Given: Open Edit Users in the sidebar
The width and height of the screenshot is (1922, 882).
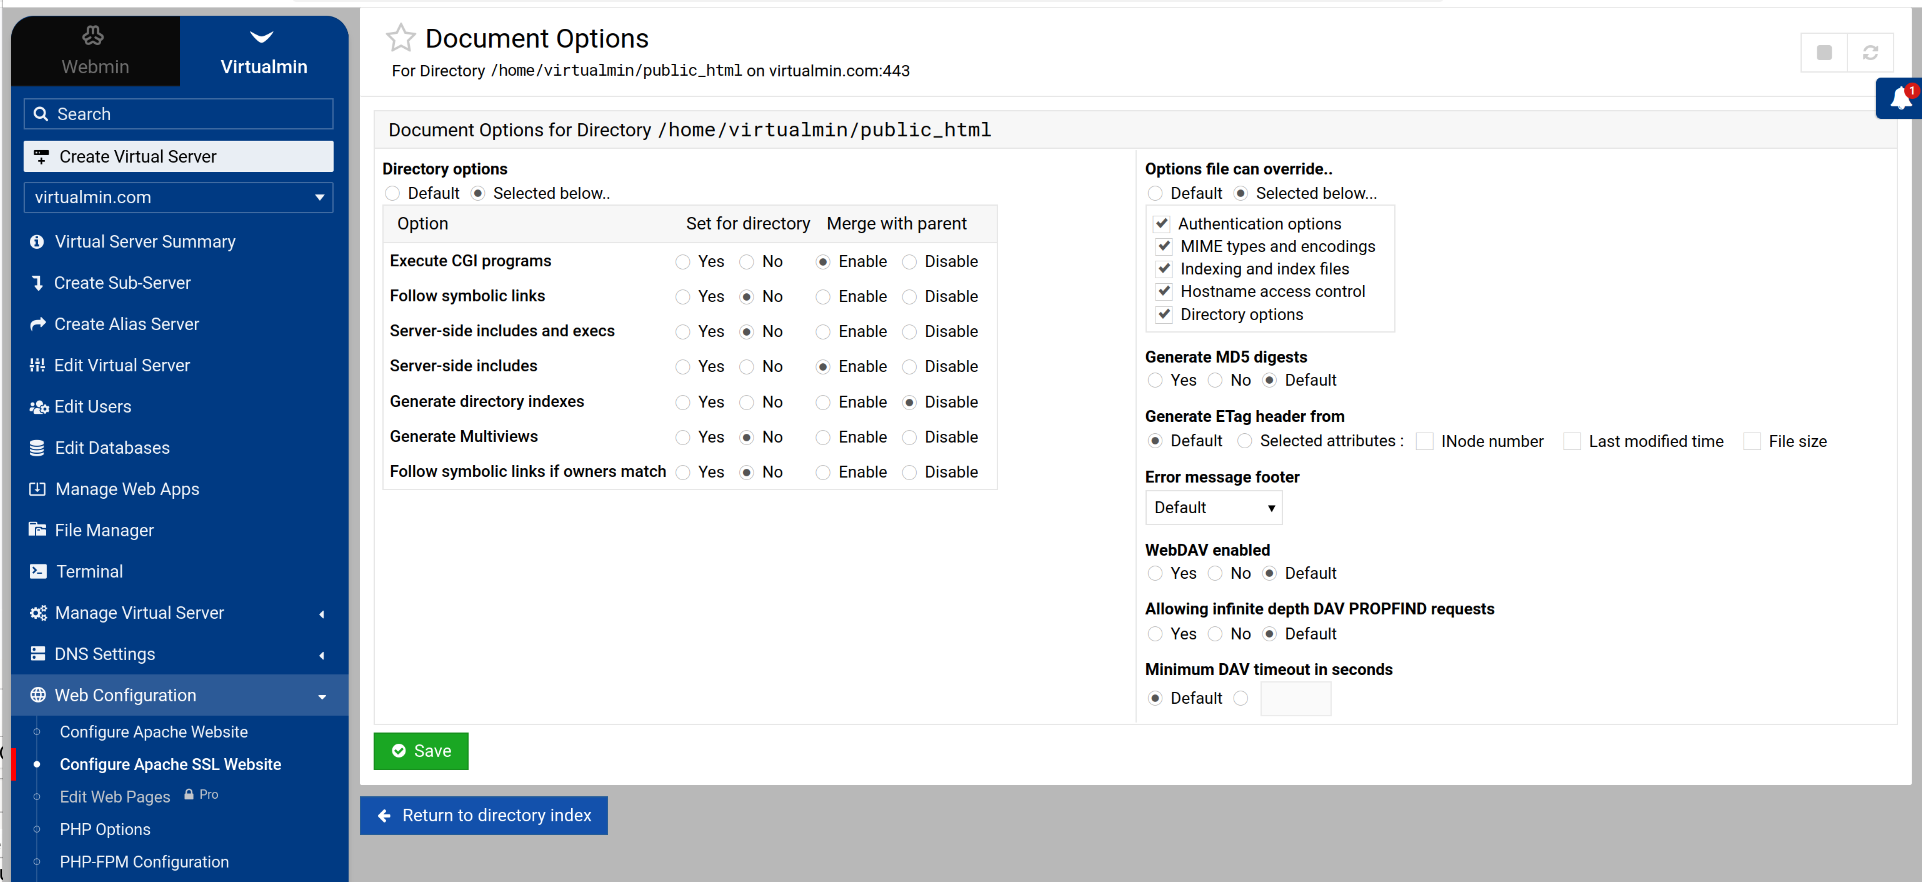Looking at the screenshot, I should tap(93, 407).
